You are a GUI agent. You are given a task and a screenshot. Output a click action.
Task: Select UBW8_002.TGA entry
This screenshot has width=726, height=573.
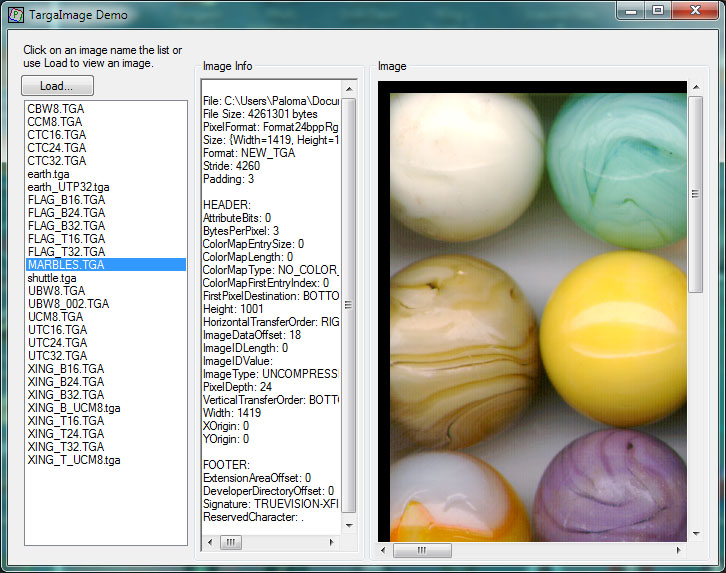(x=68, y=304)
